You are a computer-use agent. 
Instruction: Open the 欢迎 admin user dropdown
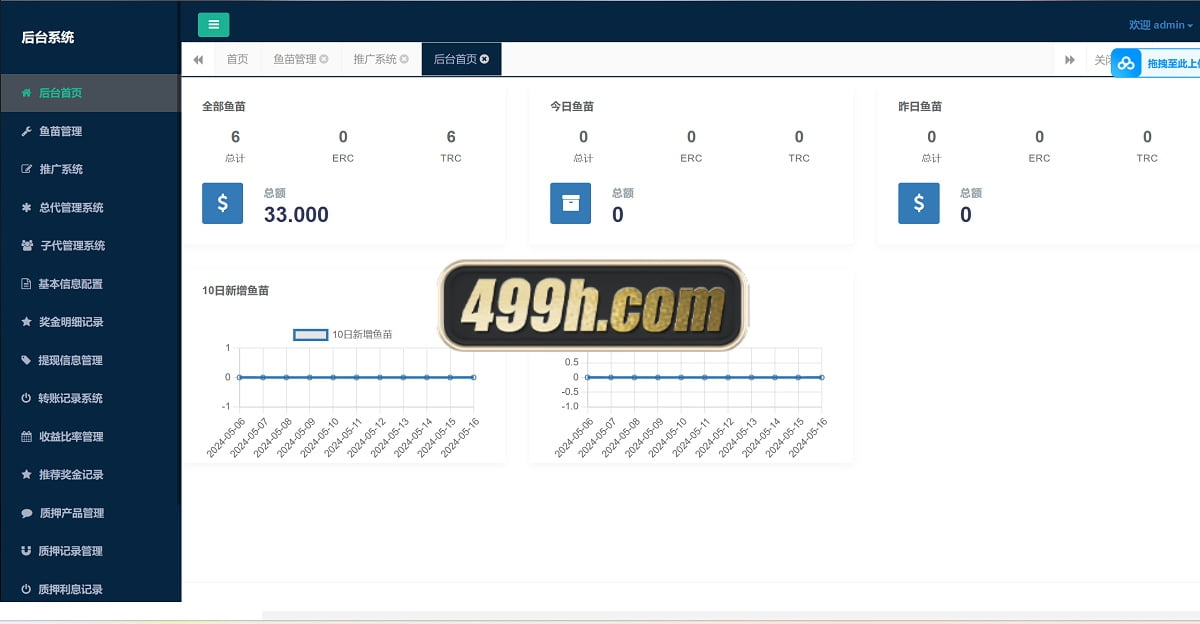tap(1161, 25)
